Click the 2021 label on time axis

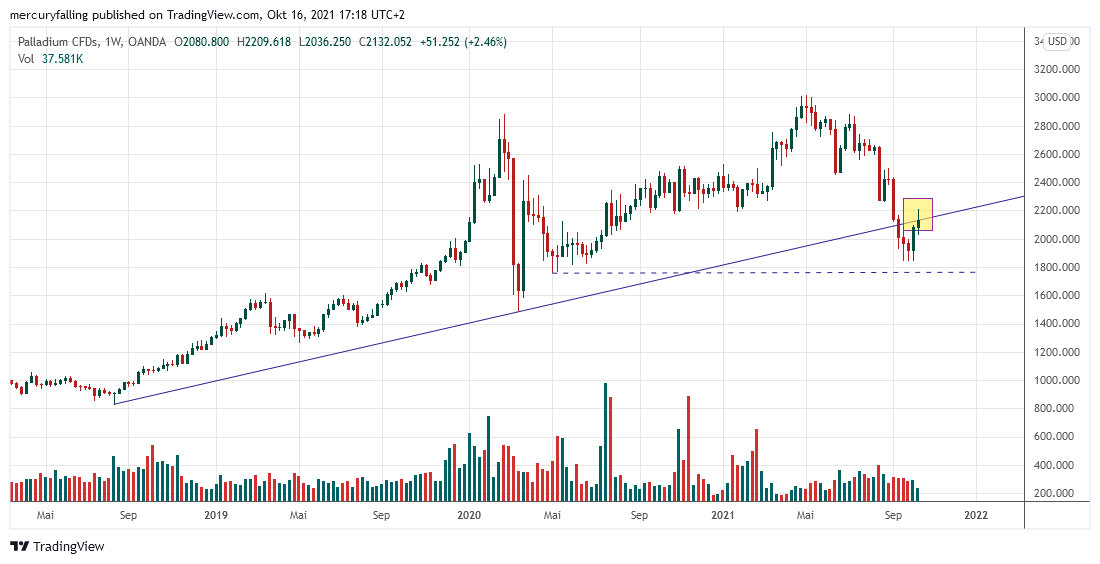coord(723,516)
